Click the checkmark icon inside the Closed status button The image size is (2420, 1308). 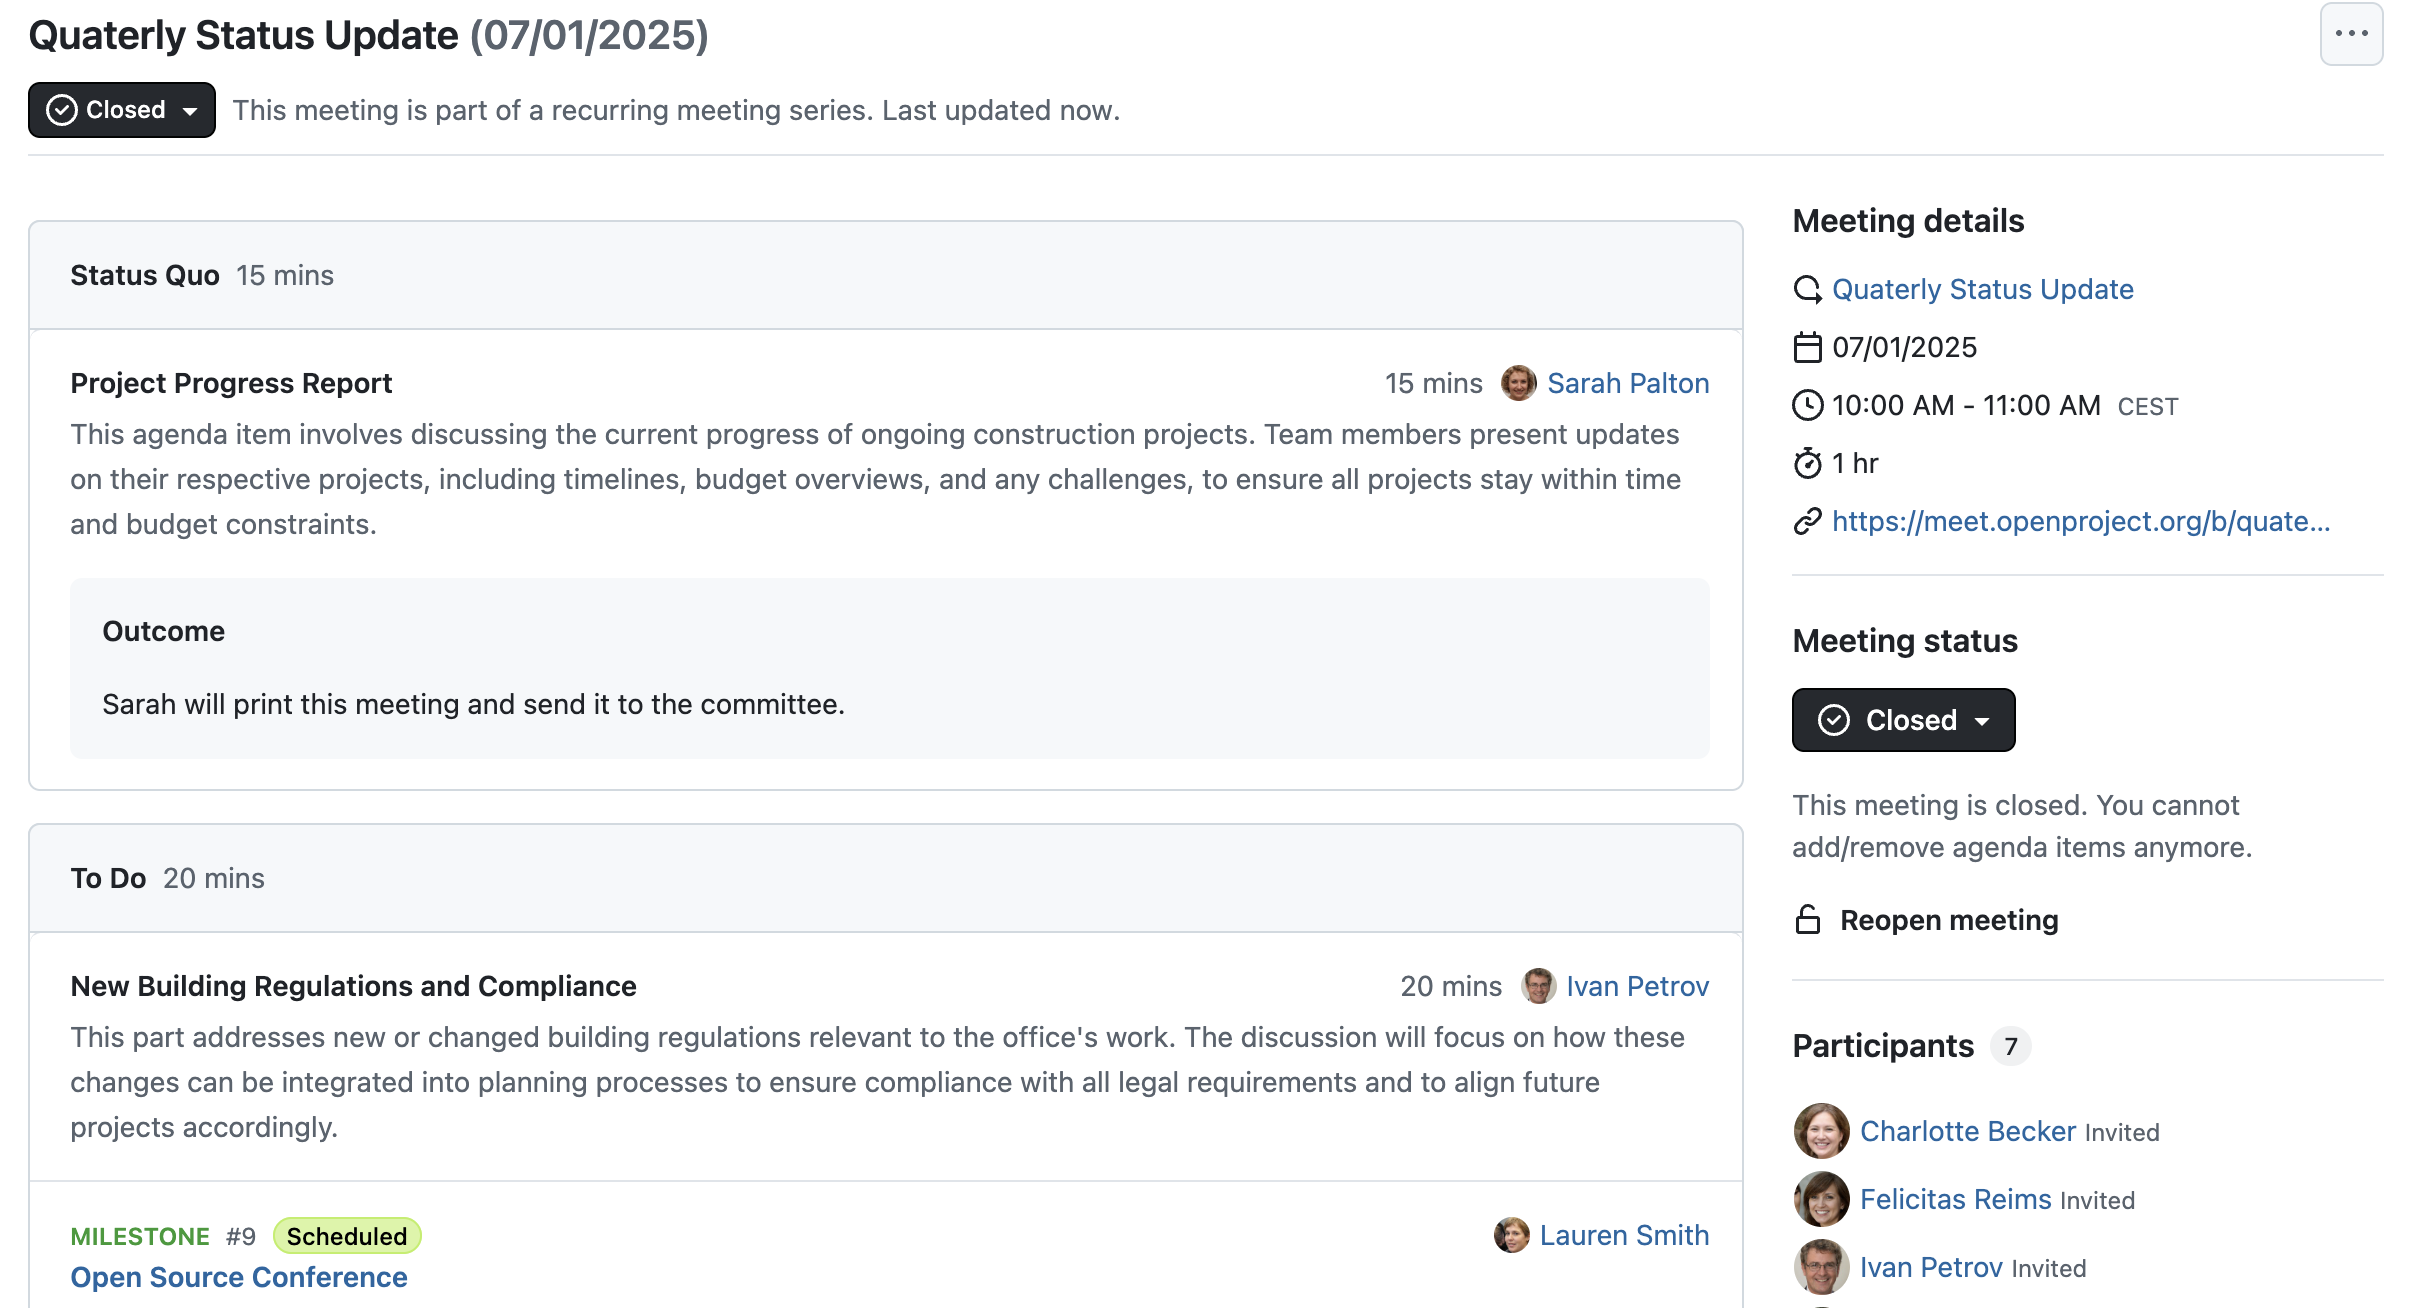pos(62,110)
